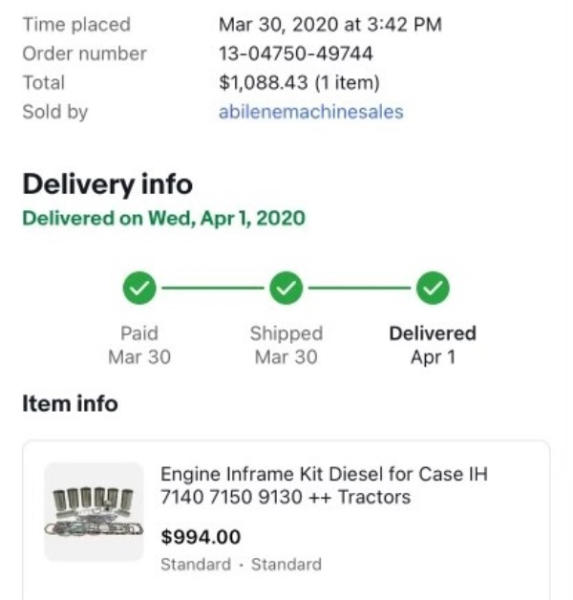Click the Delivered on Wed, Apr 1, 2020 status
The width and height of the screenshot is (573, 600).
click(x=164, y=218)
